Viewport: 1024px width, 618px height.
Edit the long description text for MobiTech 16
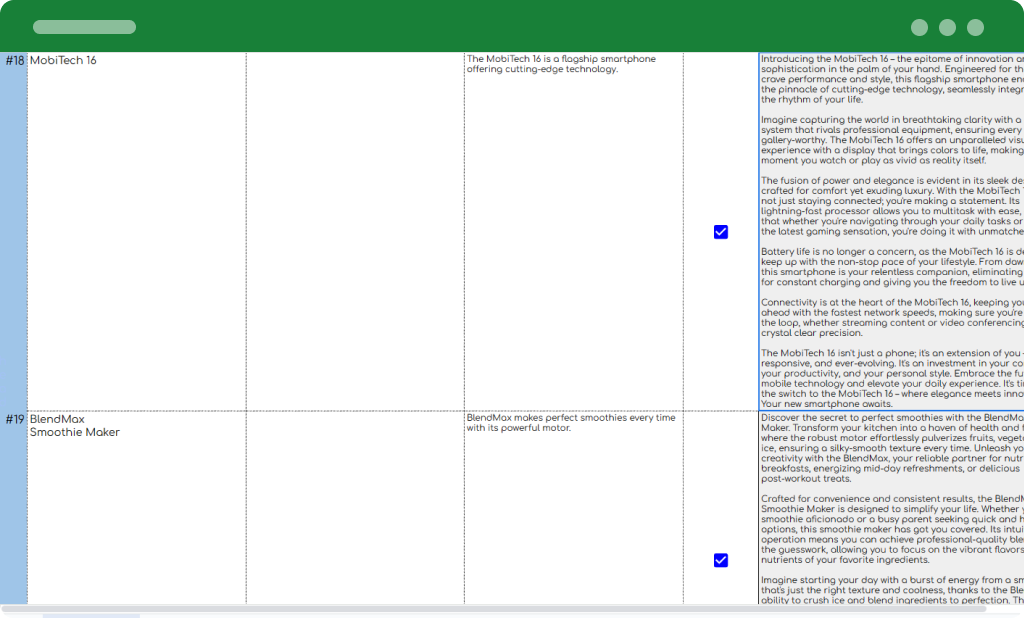click(x=891, y=231)
